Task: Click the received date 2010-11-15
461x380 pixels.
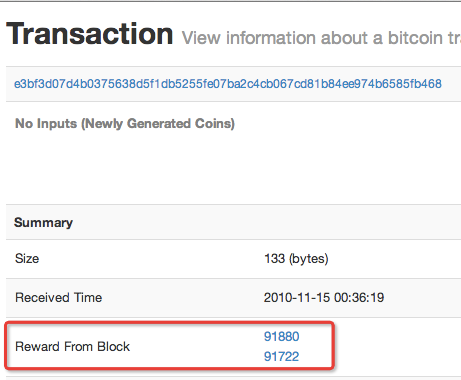Action: pyautogui.click(x=297, y=298)
